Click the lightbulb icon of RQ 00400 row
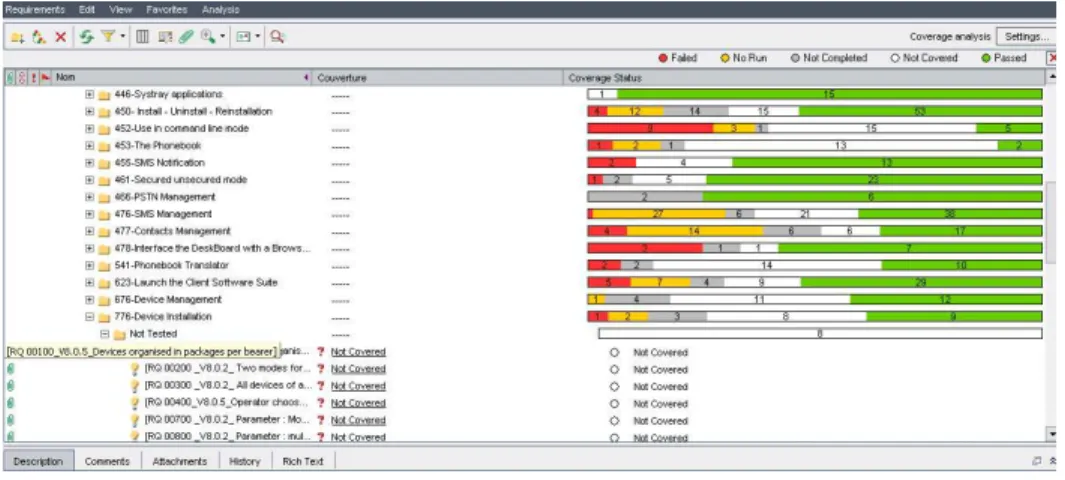This screenshot has width=1065, height=480. click(134, 403)
